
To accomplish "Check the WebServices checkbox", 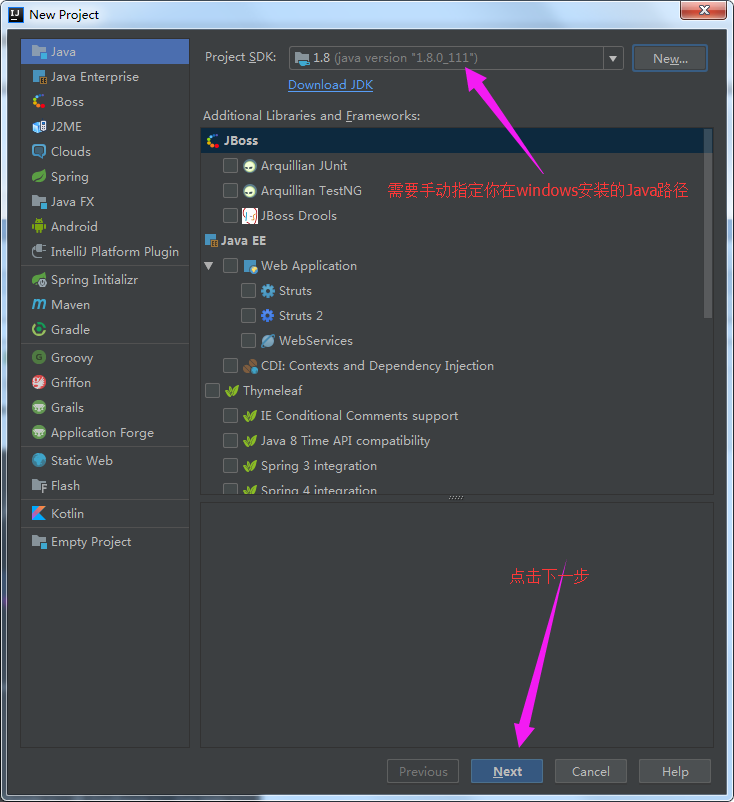I will tap(249, 341).
